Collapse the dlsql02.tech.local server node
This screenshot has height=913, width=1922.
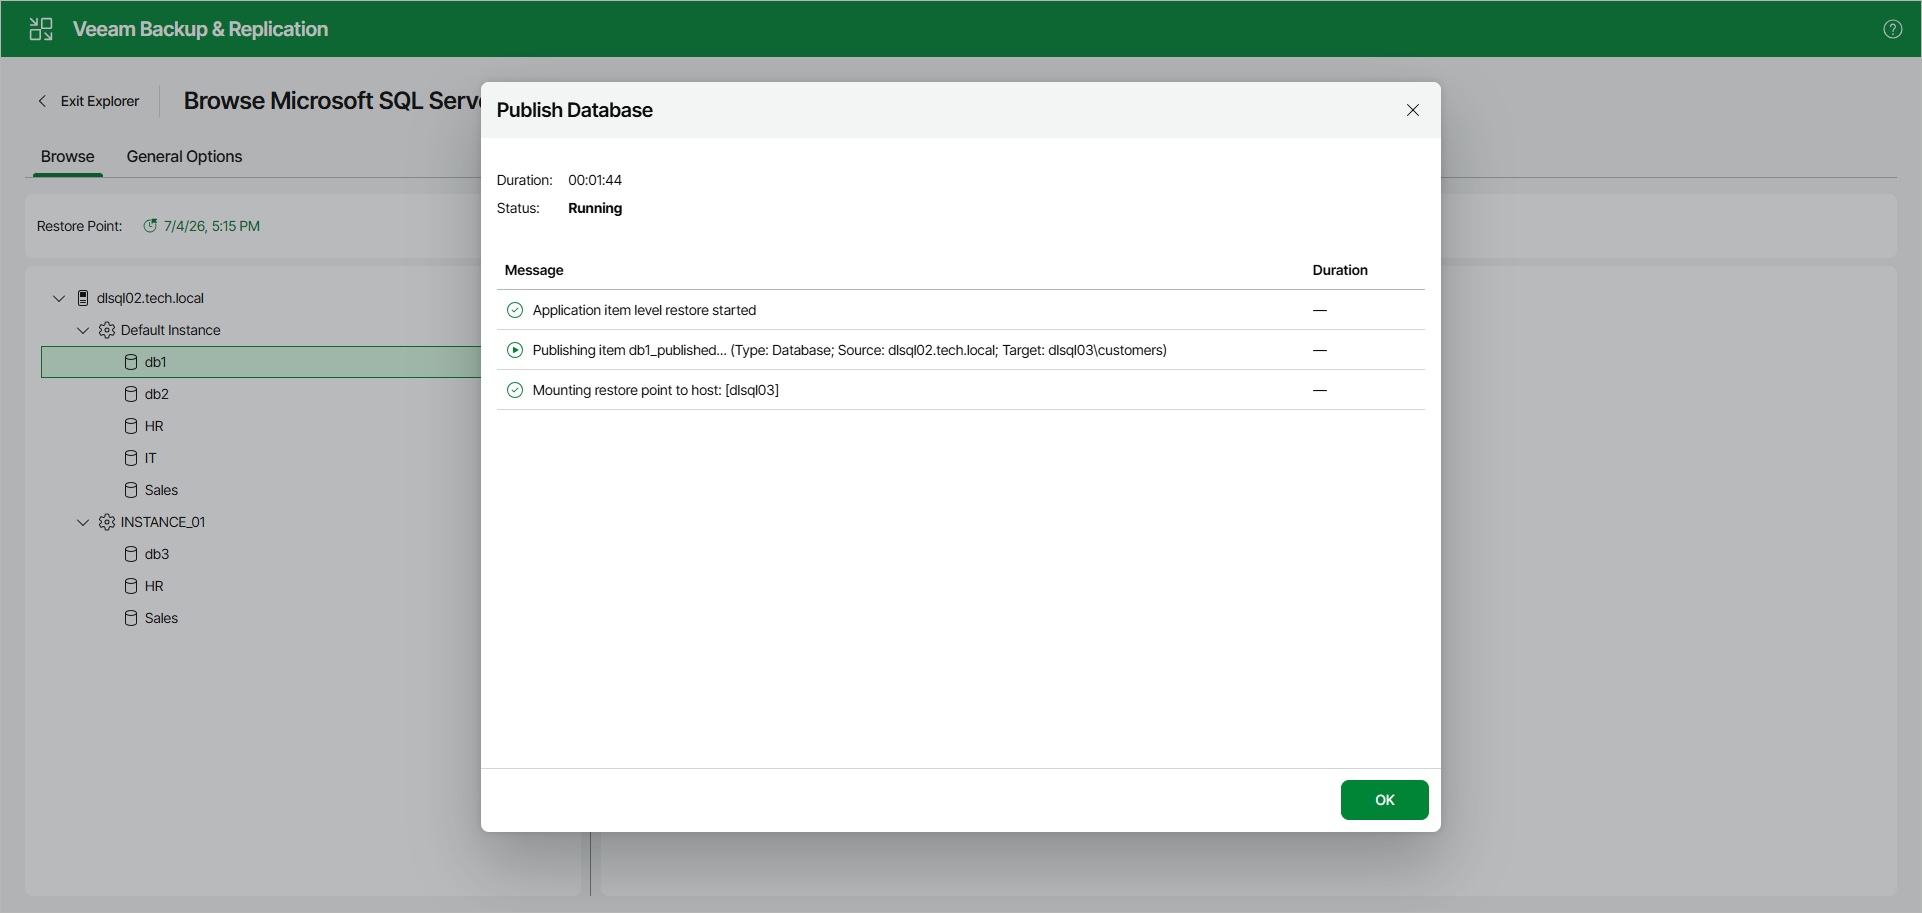click(x=59, y=298)
